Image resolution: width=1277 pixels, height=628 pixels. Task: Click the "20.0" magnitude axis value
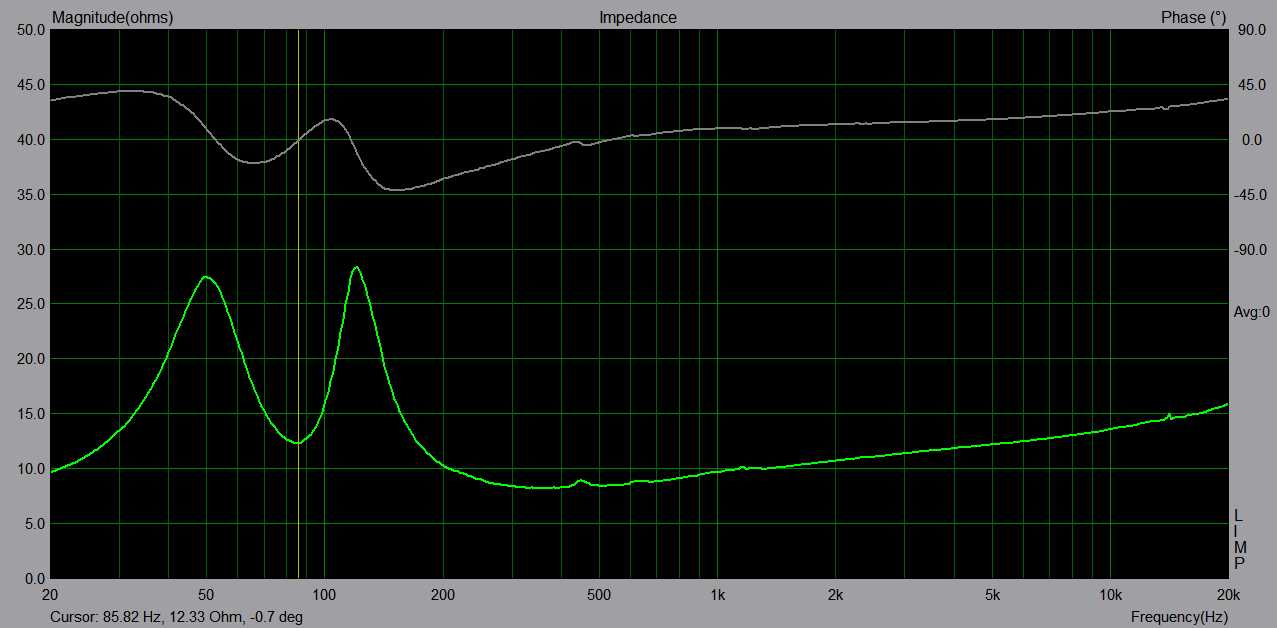tap(32, 360)
